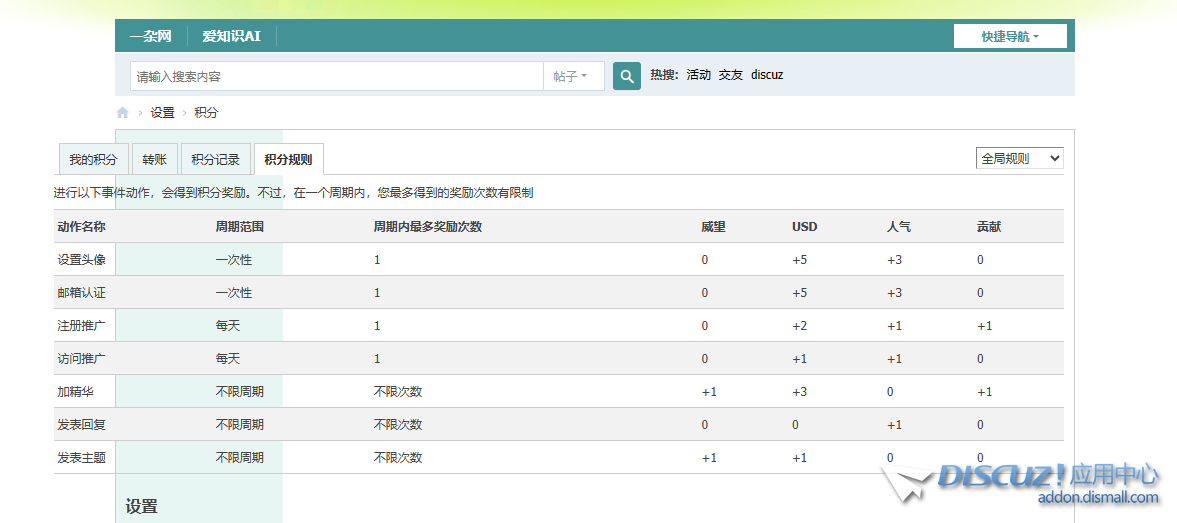Expand the 快捷导航 quick navigation menu
1177x523 pixels.
(1010, 37)
